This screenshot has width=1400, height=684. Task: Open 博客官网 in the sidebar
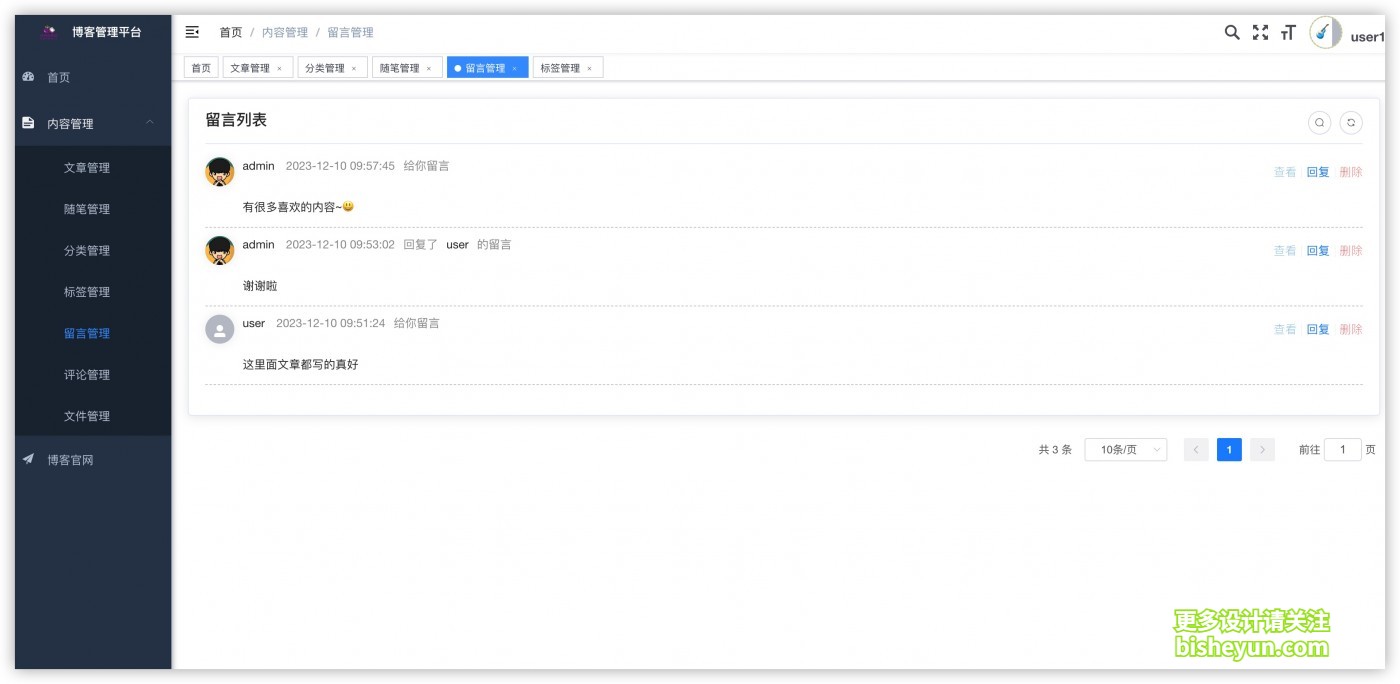93,460
